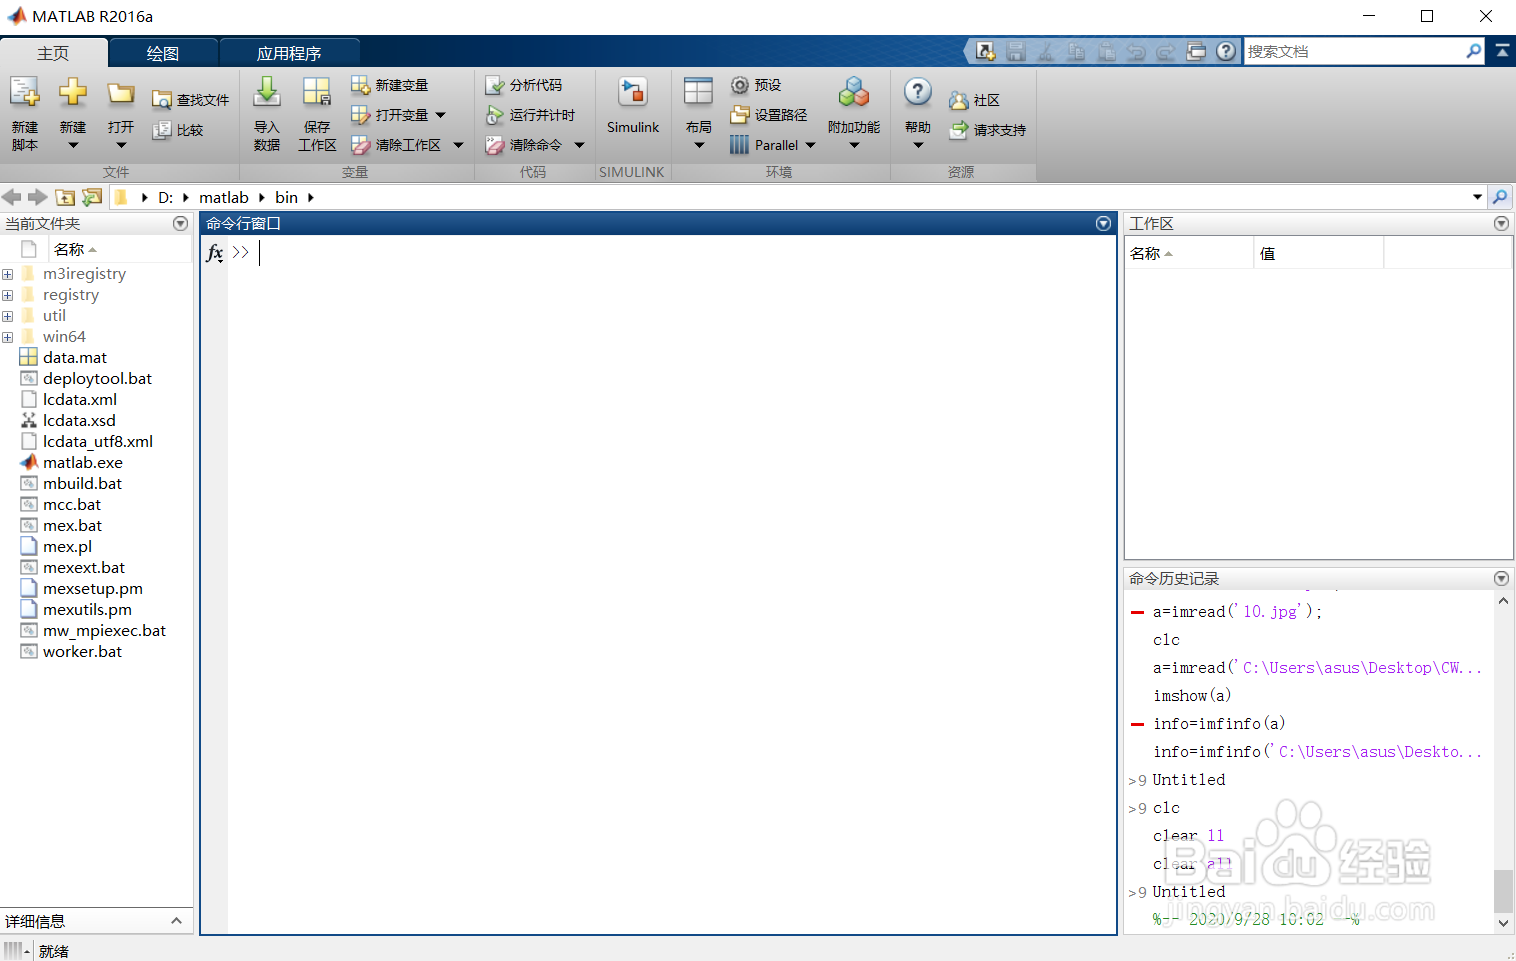This screenshot has height=961, width=1516.
Task: Switch to the Apps (应用程序) tab
Action: pos(289,53)
